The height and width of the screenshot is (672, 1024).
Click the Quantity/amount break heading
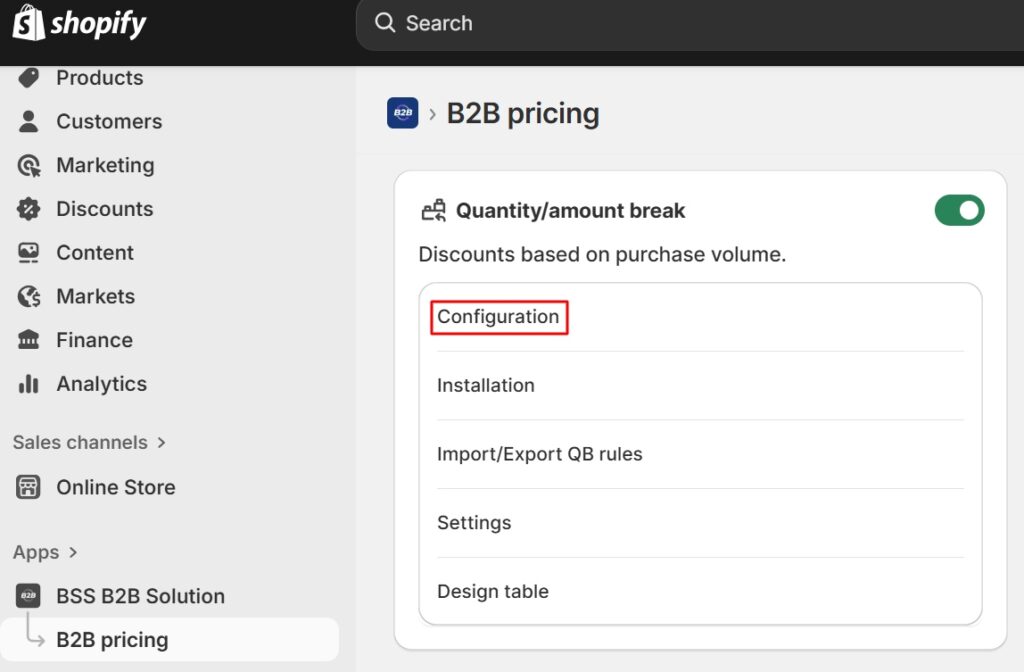coord(571,210)
